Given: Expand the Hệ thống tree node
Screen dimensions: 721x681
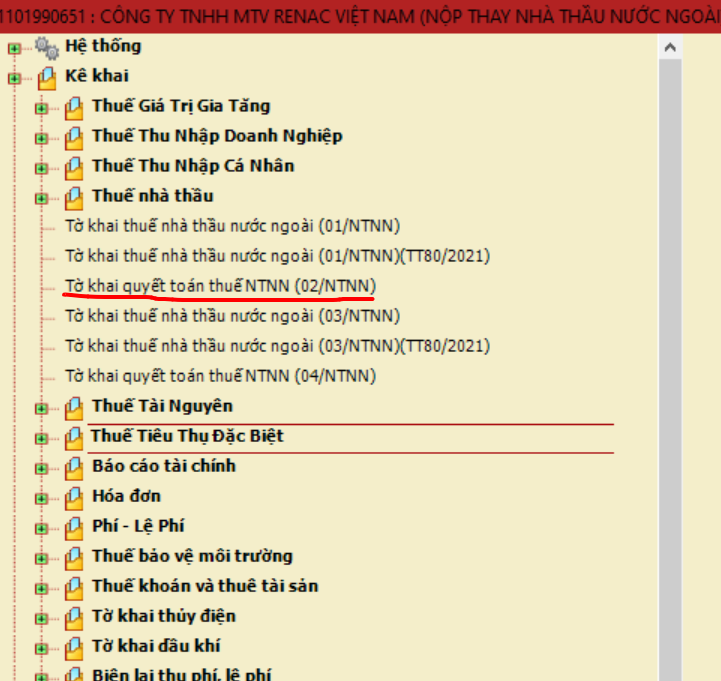Looking at the screenshot, I should coord(14,48).
